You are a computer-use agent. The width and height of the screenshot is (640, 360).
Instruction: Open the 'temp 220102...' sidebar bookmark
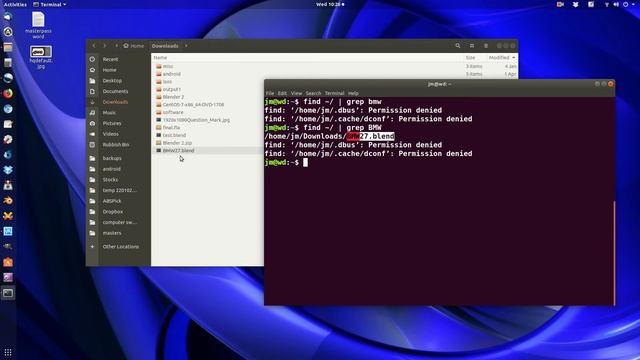(x=119, y=190)
